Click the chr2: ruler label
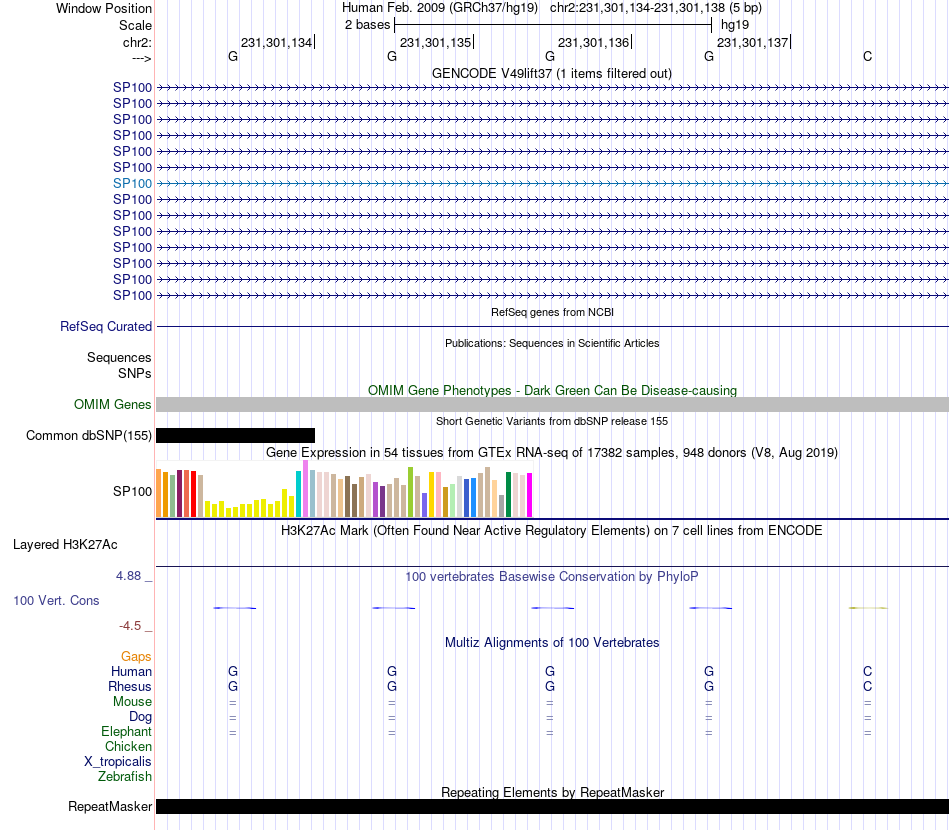The image size is (950, 830). (x=137, y=42)
